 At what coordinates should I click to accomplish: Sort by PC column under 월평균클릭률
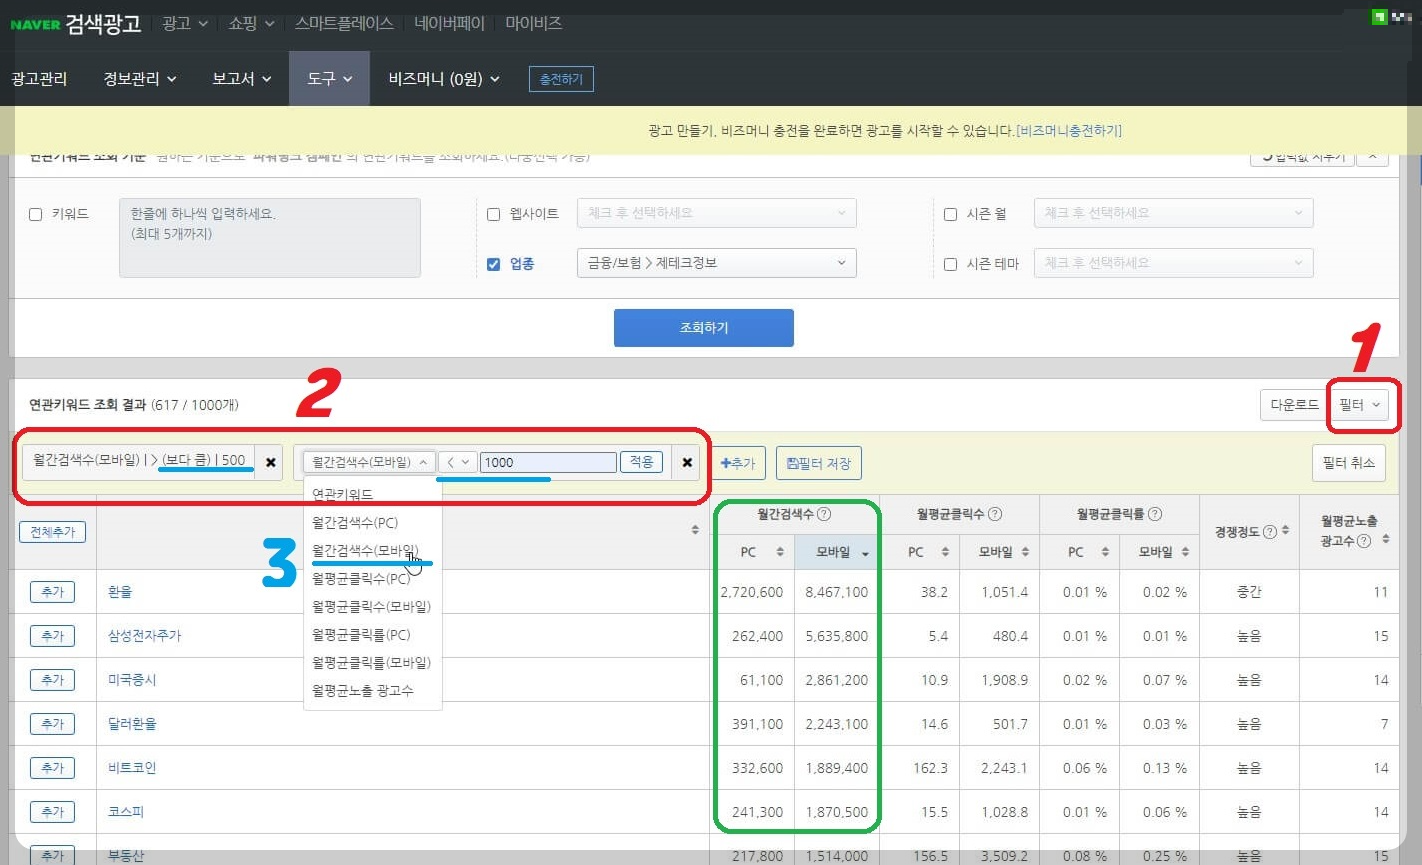tap(1105, 552)
